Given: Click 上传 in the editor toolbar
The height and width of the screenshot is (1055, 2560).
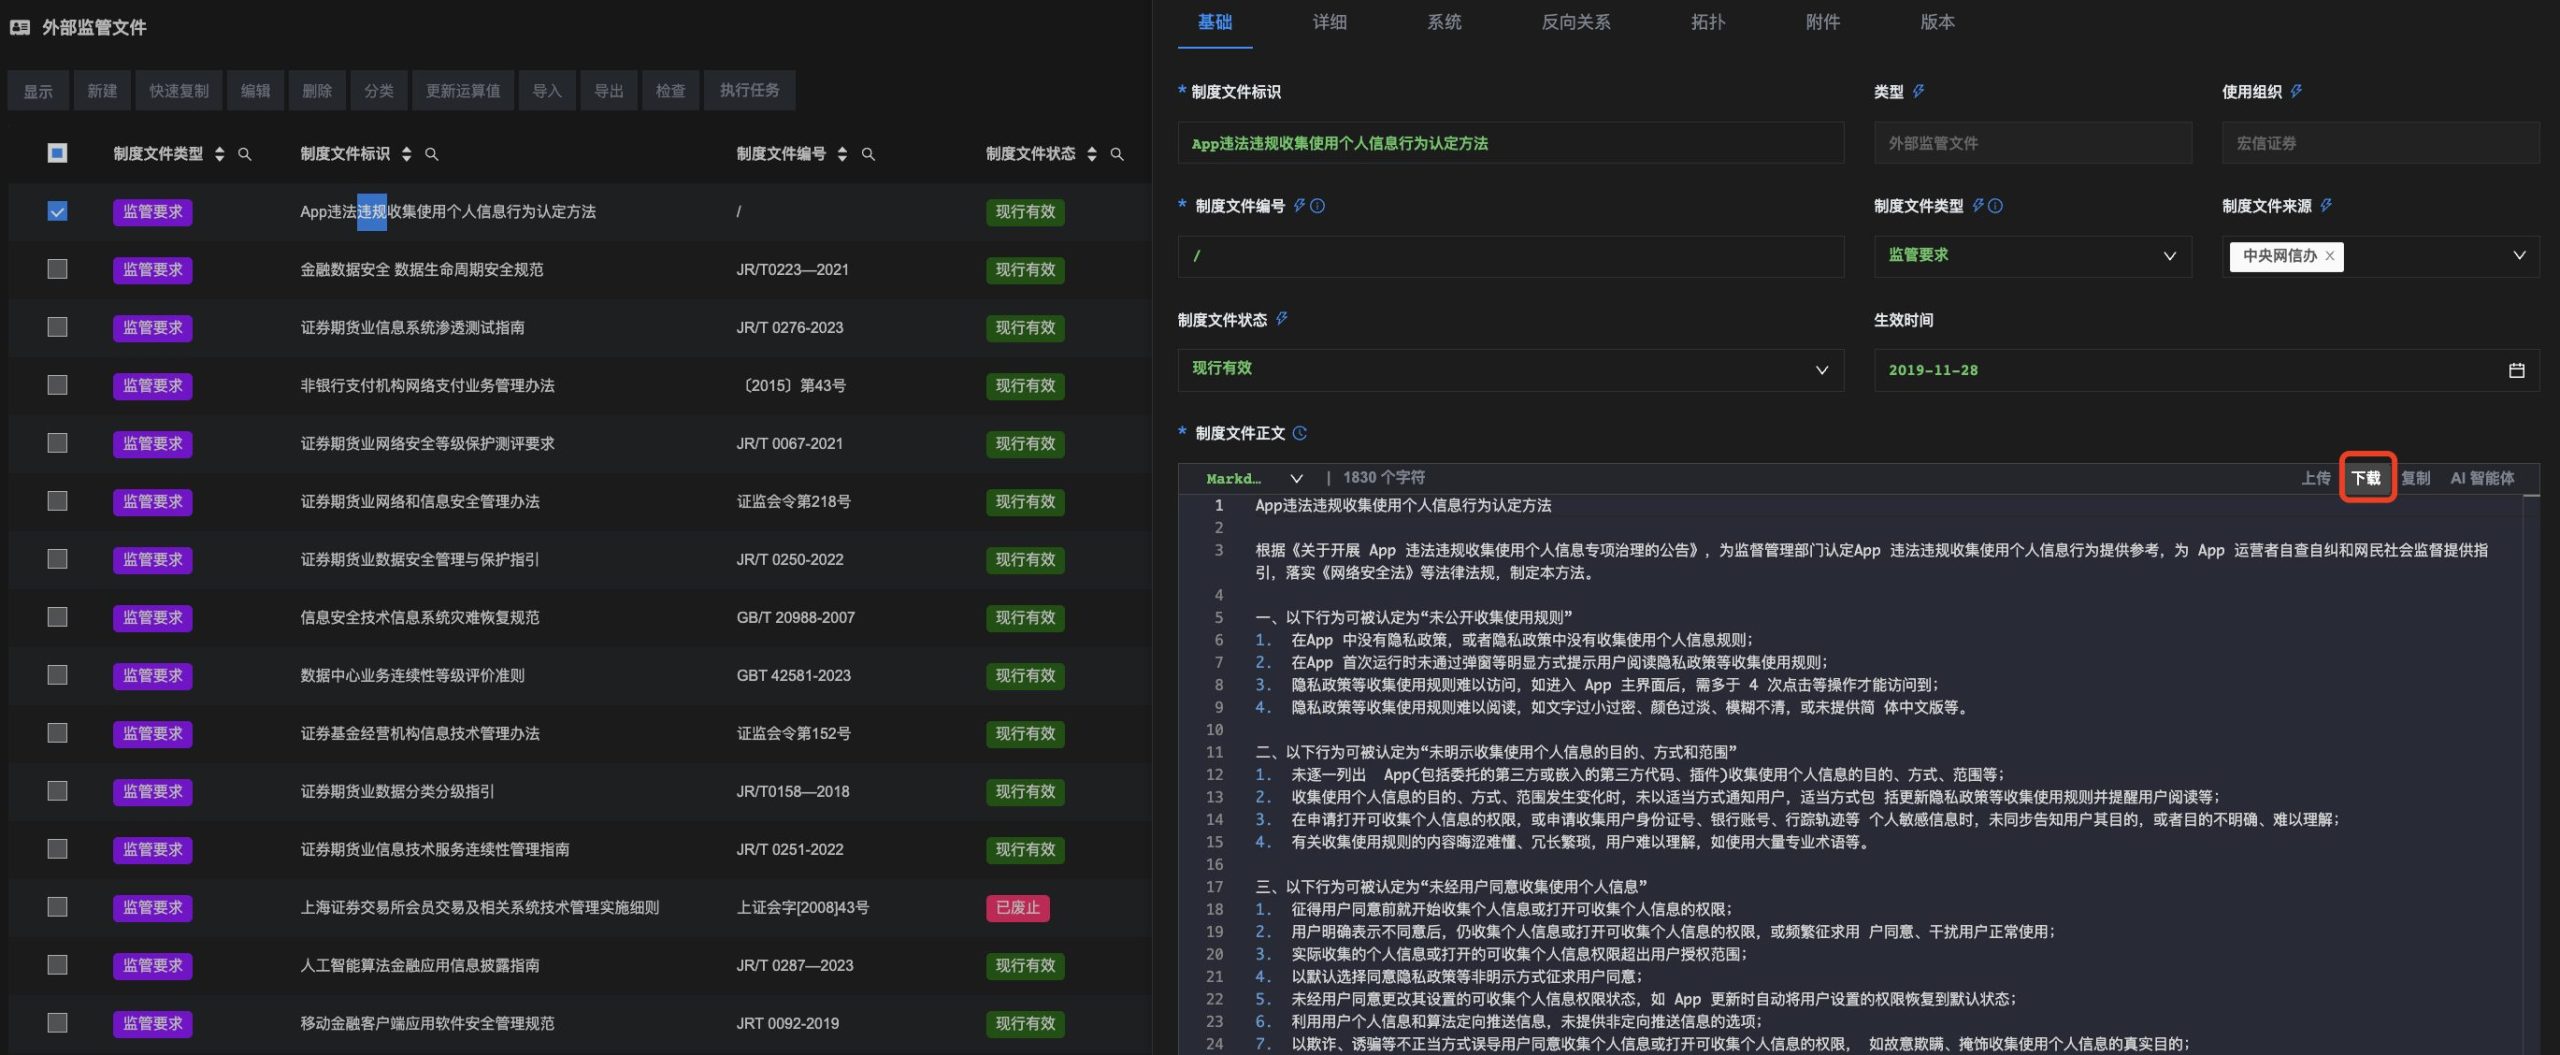Looking at the screenshot, I should pos(2315,478).
